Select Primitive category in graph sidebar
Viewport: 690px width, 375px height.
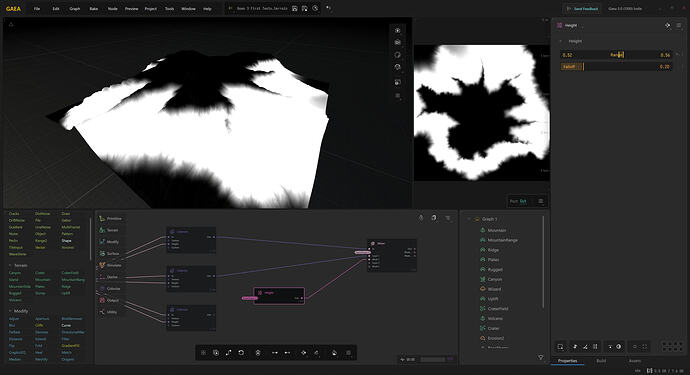(110, 218)
